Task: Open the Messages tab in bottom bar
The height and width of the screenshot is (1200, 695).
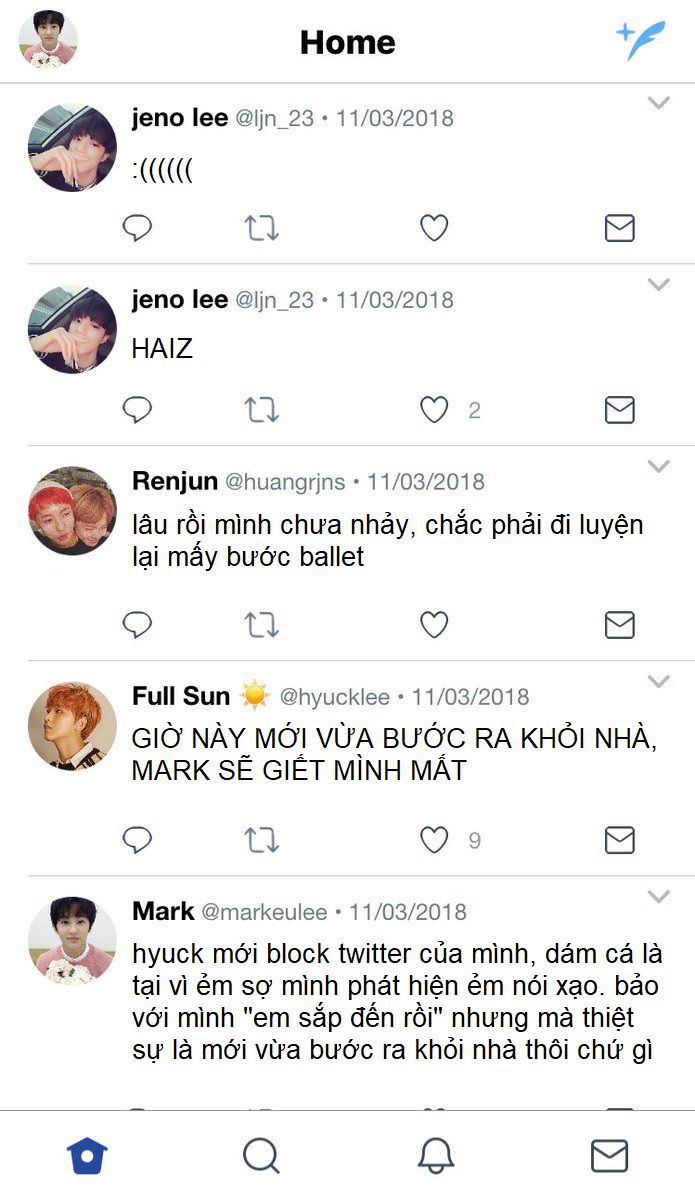Action: click(609, 1157)
